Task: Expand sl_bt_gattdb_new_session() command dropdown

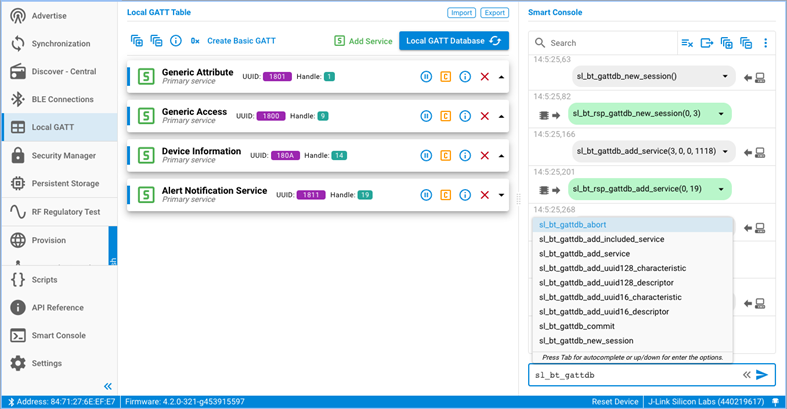Action: [x=725, y=76]
